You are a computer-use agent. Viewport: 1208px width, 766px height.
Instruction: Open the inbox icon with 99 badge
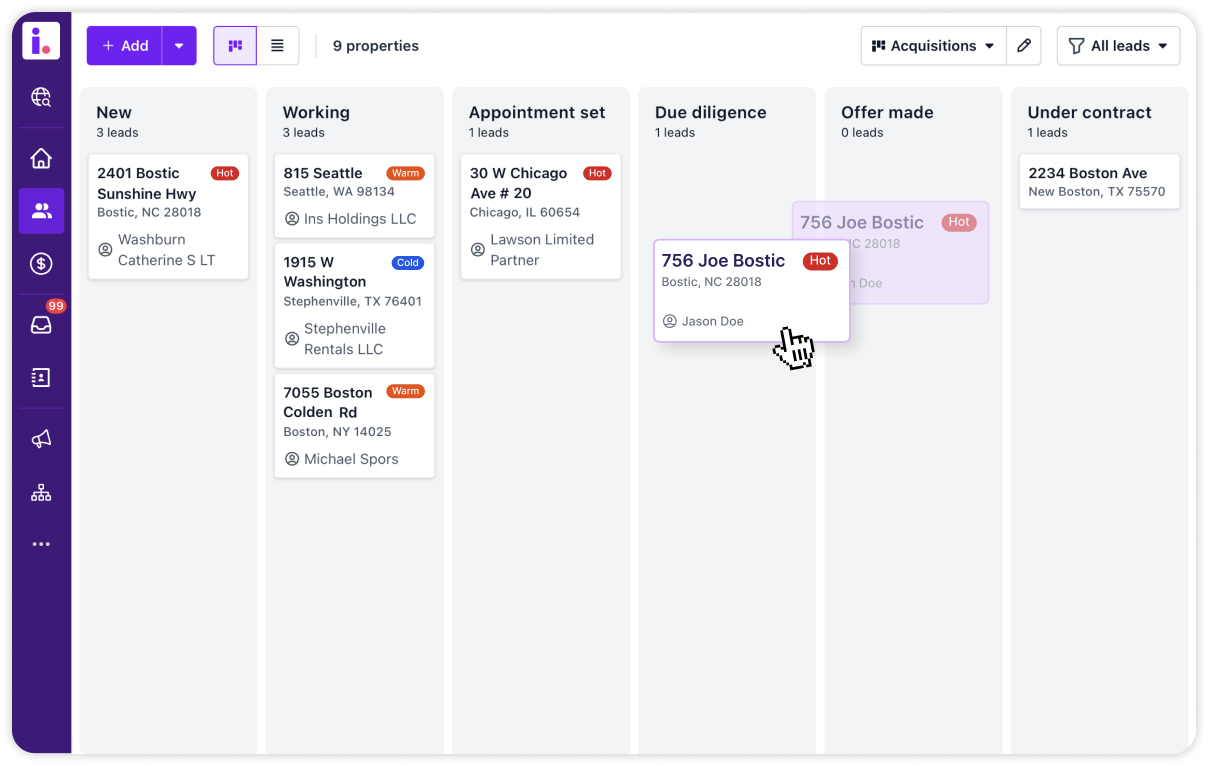coord(41,324)
